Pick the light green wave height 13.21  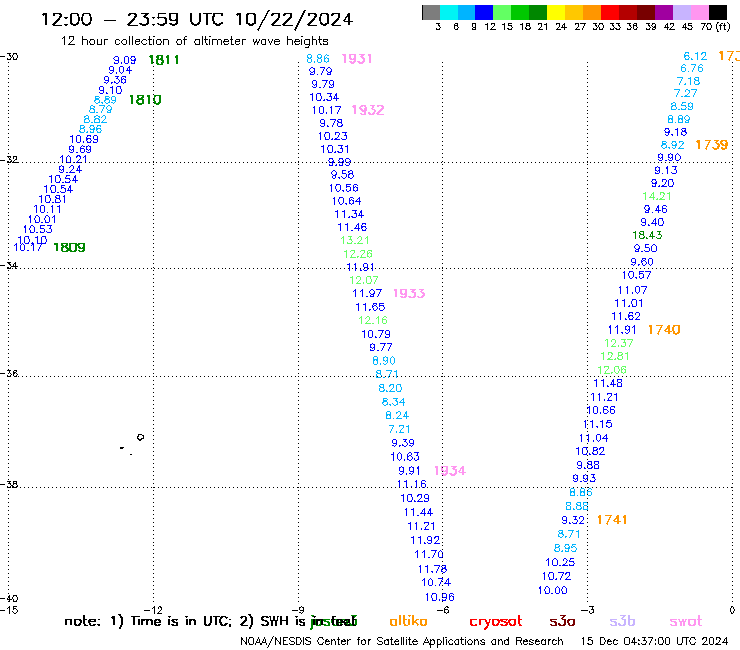[x=355, y=240]
